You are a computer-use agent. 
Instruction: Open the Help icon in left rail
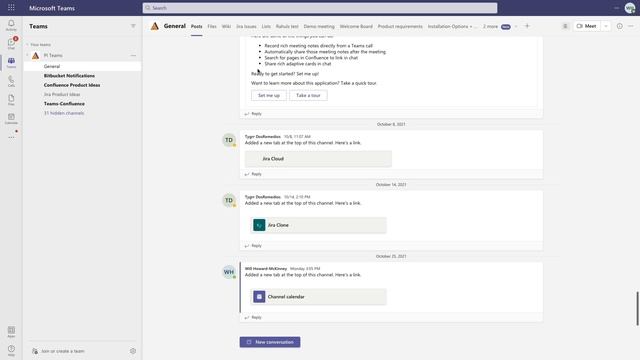tap(11, 350)
